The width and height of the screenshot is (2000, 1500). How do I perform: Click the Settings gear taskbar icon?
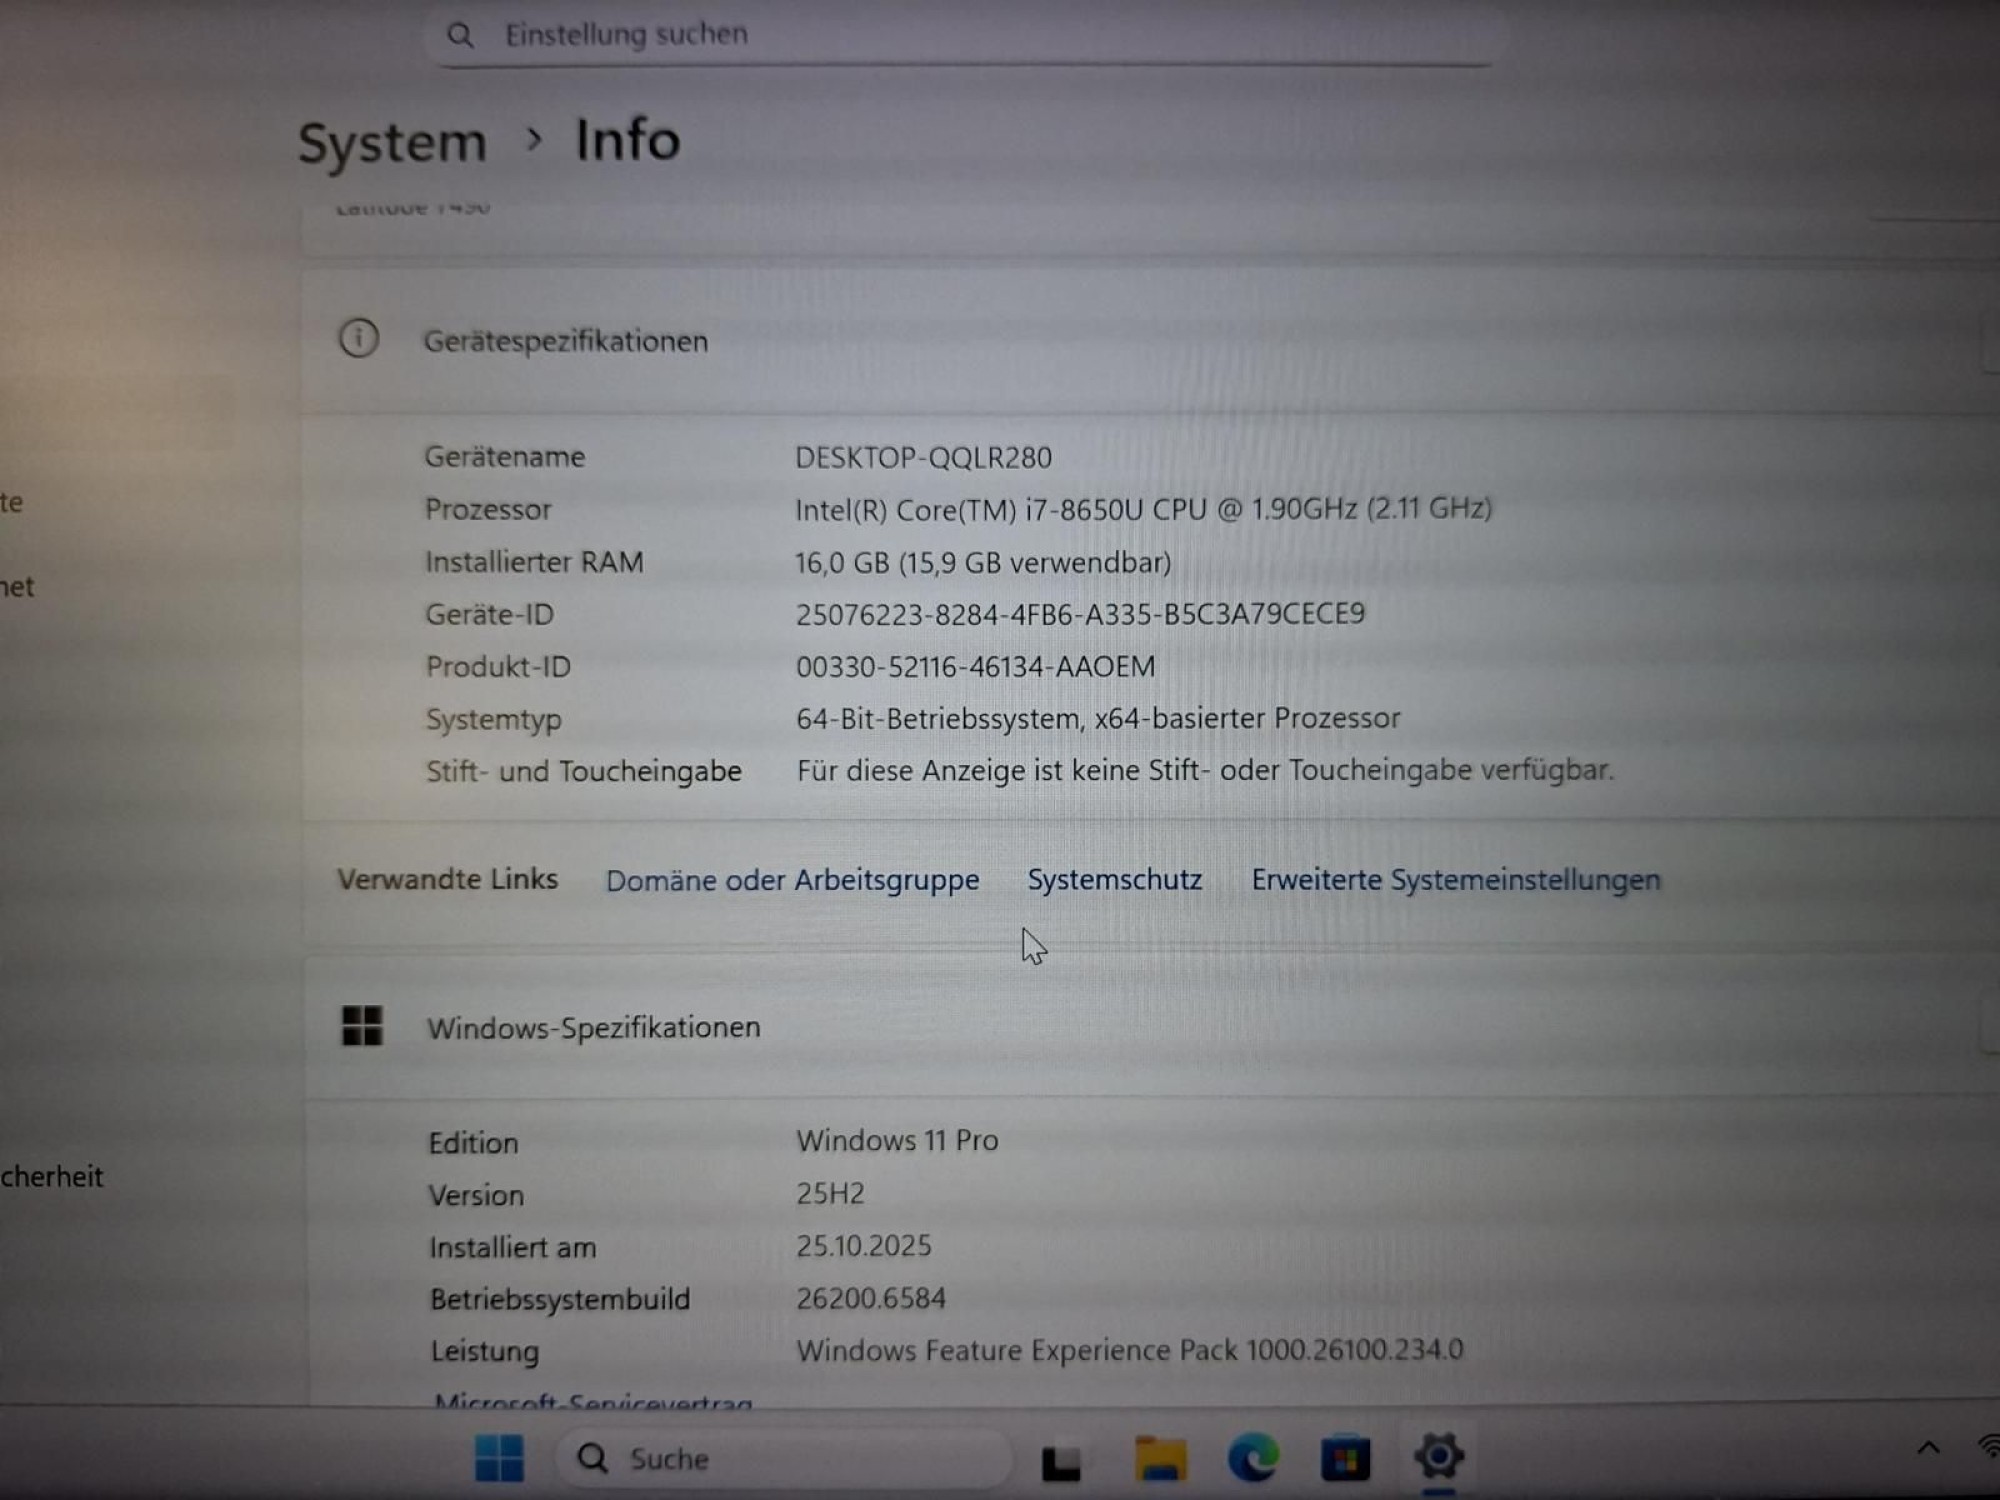click(x=1438, y=1456)
